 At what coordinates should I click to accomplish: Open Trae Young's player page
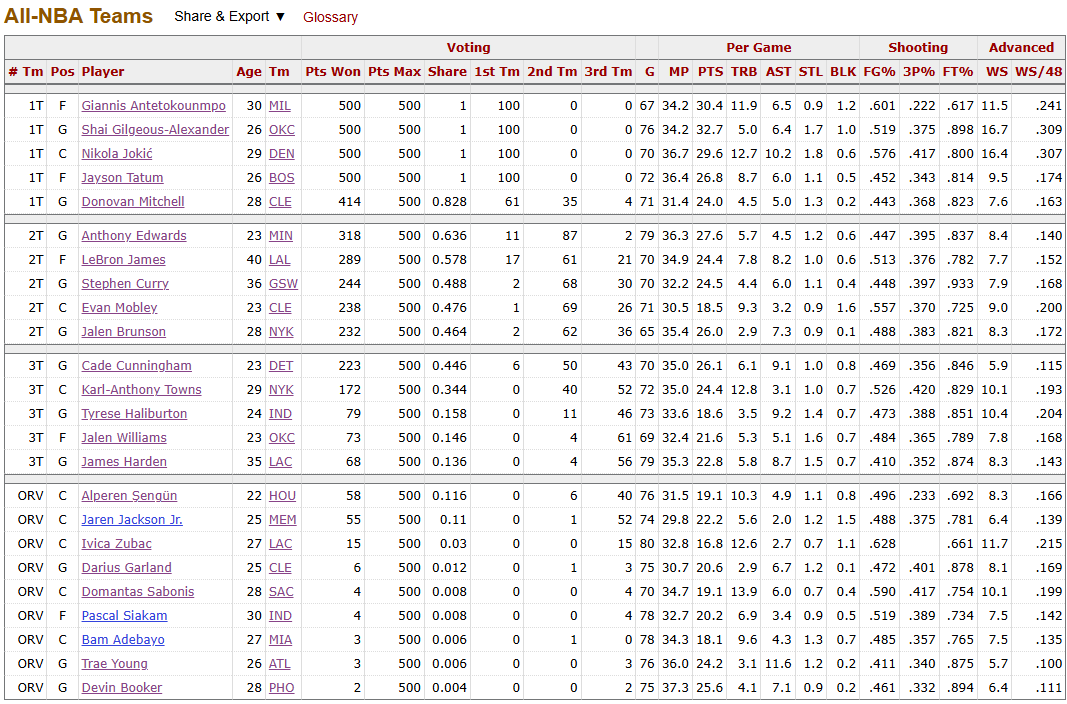point(114,663)
